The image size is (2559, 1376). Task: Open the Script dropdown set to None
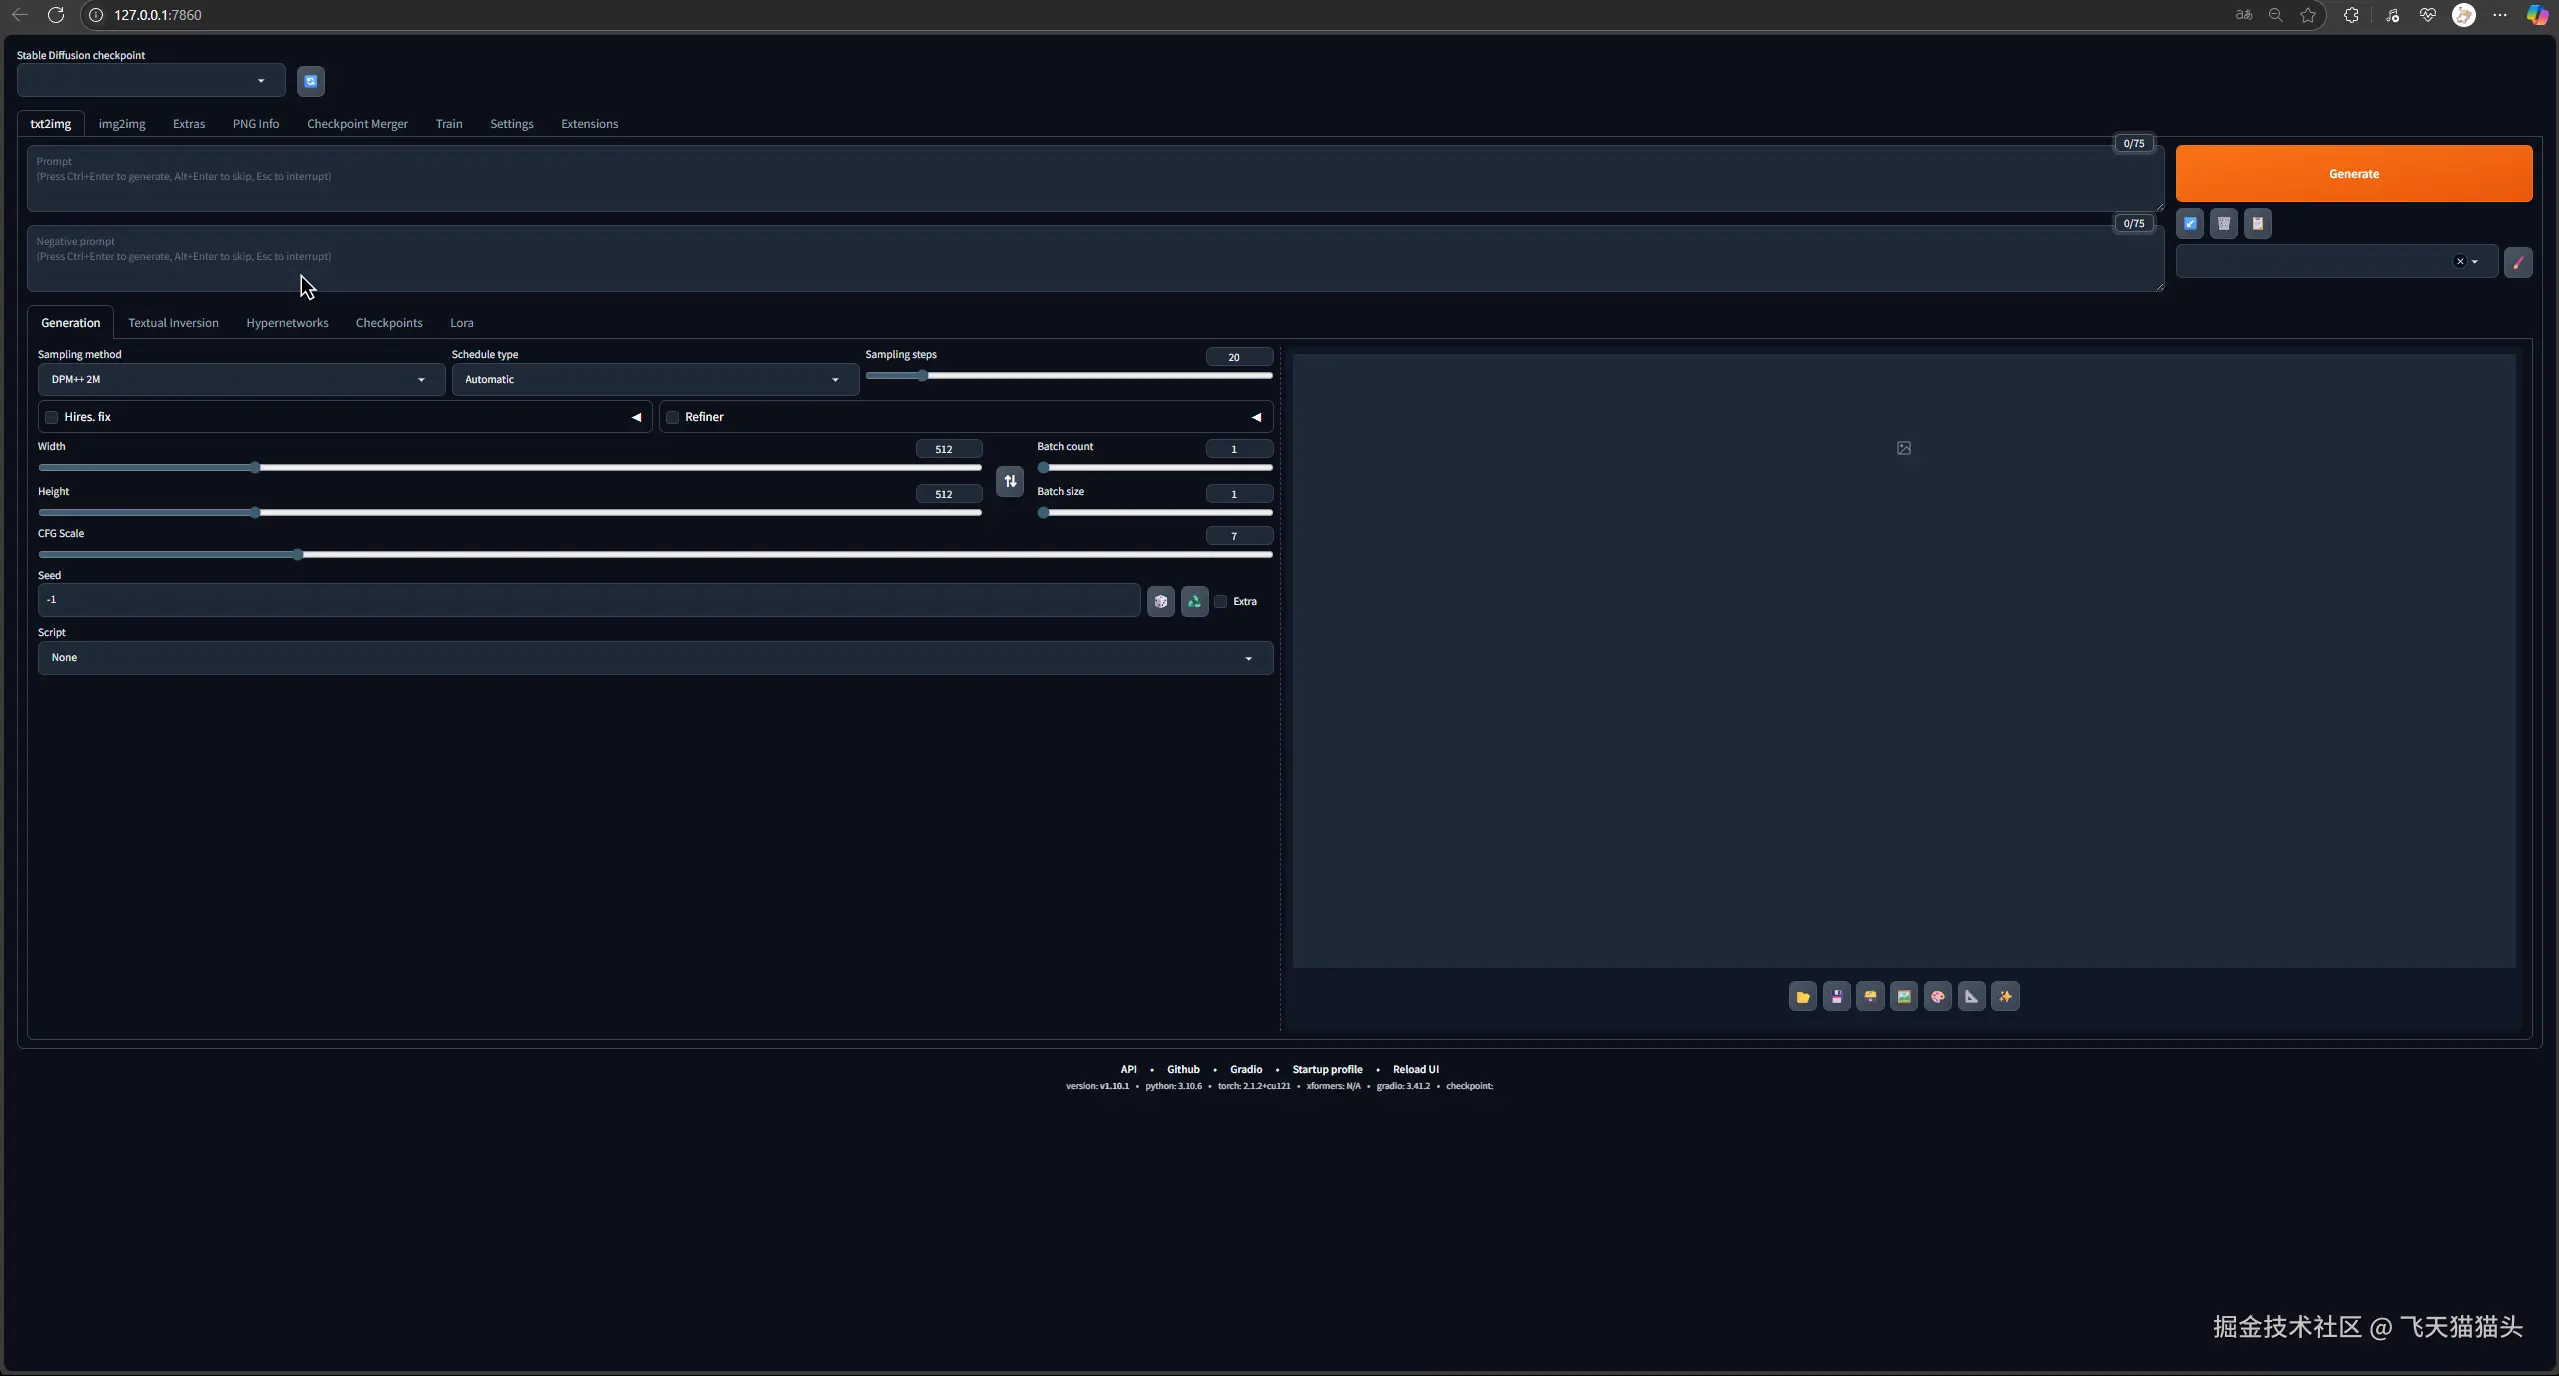click(655, 658)
